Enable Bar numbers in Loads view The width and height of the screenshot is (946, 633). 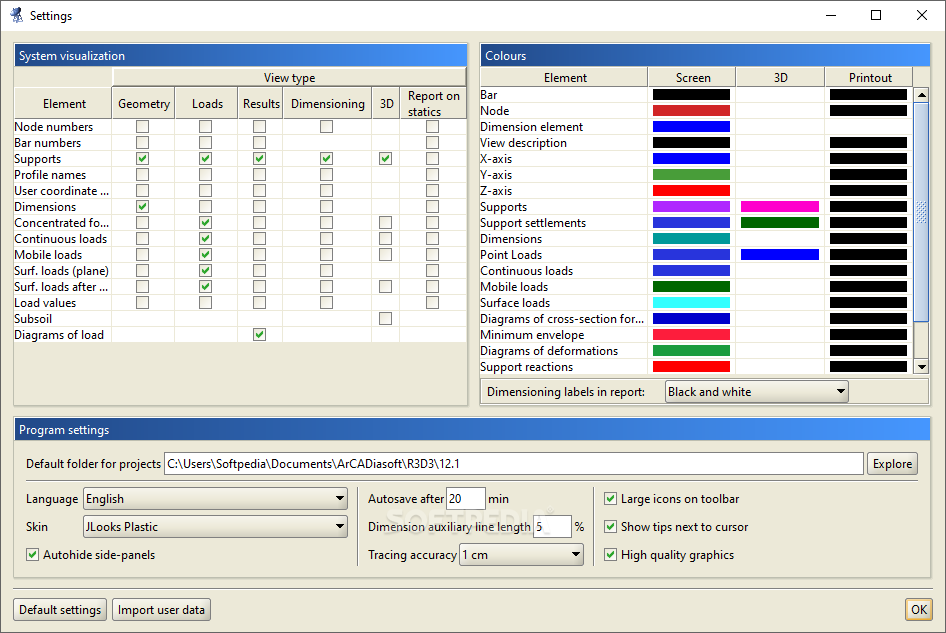click(x=206, y=142)
